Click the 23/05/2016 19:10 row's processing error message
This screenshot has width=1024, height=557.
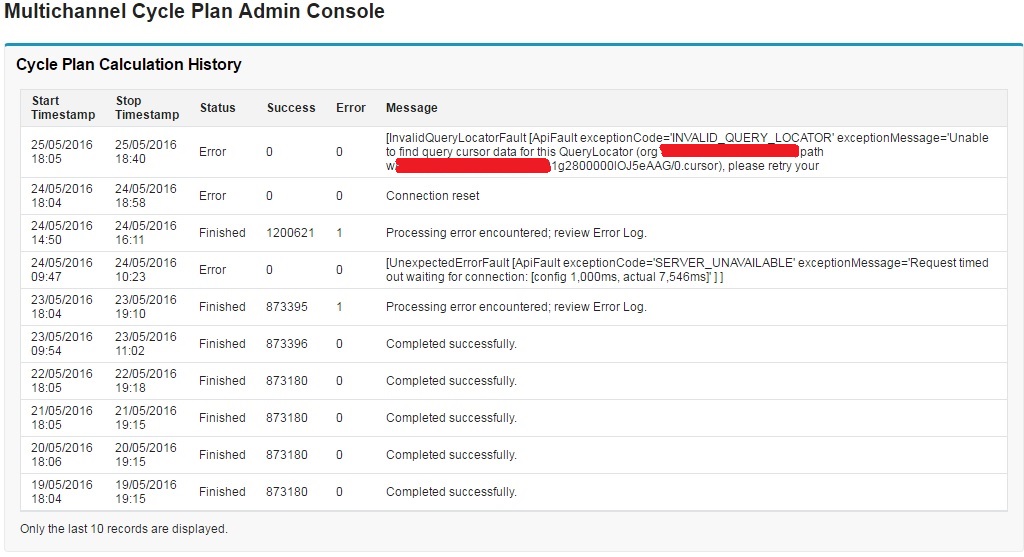tap(516, 307)
